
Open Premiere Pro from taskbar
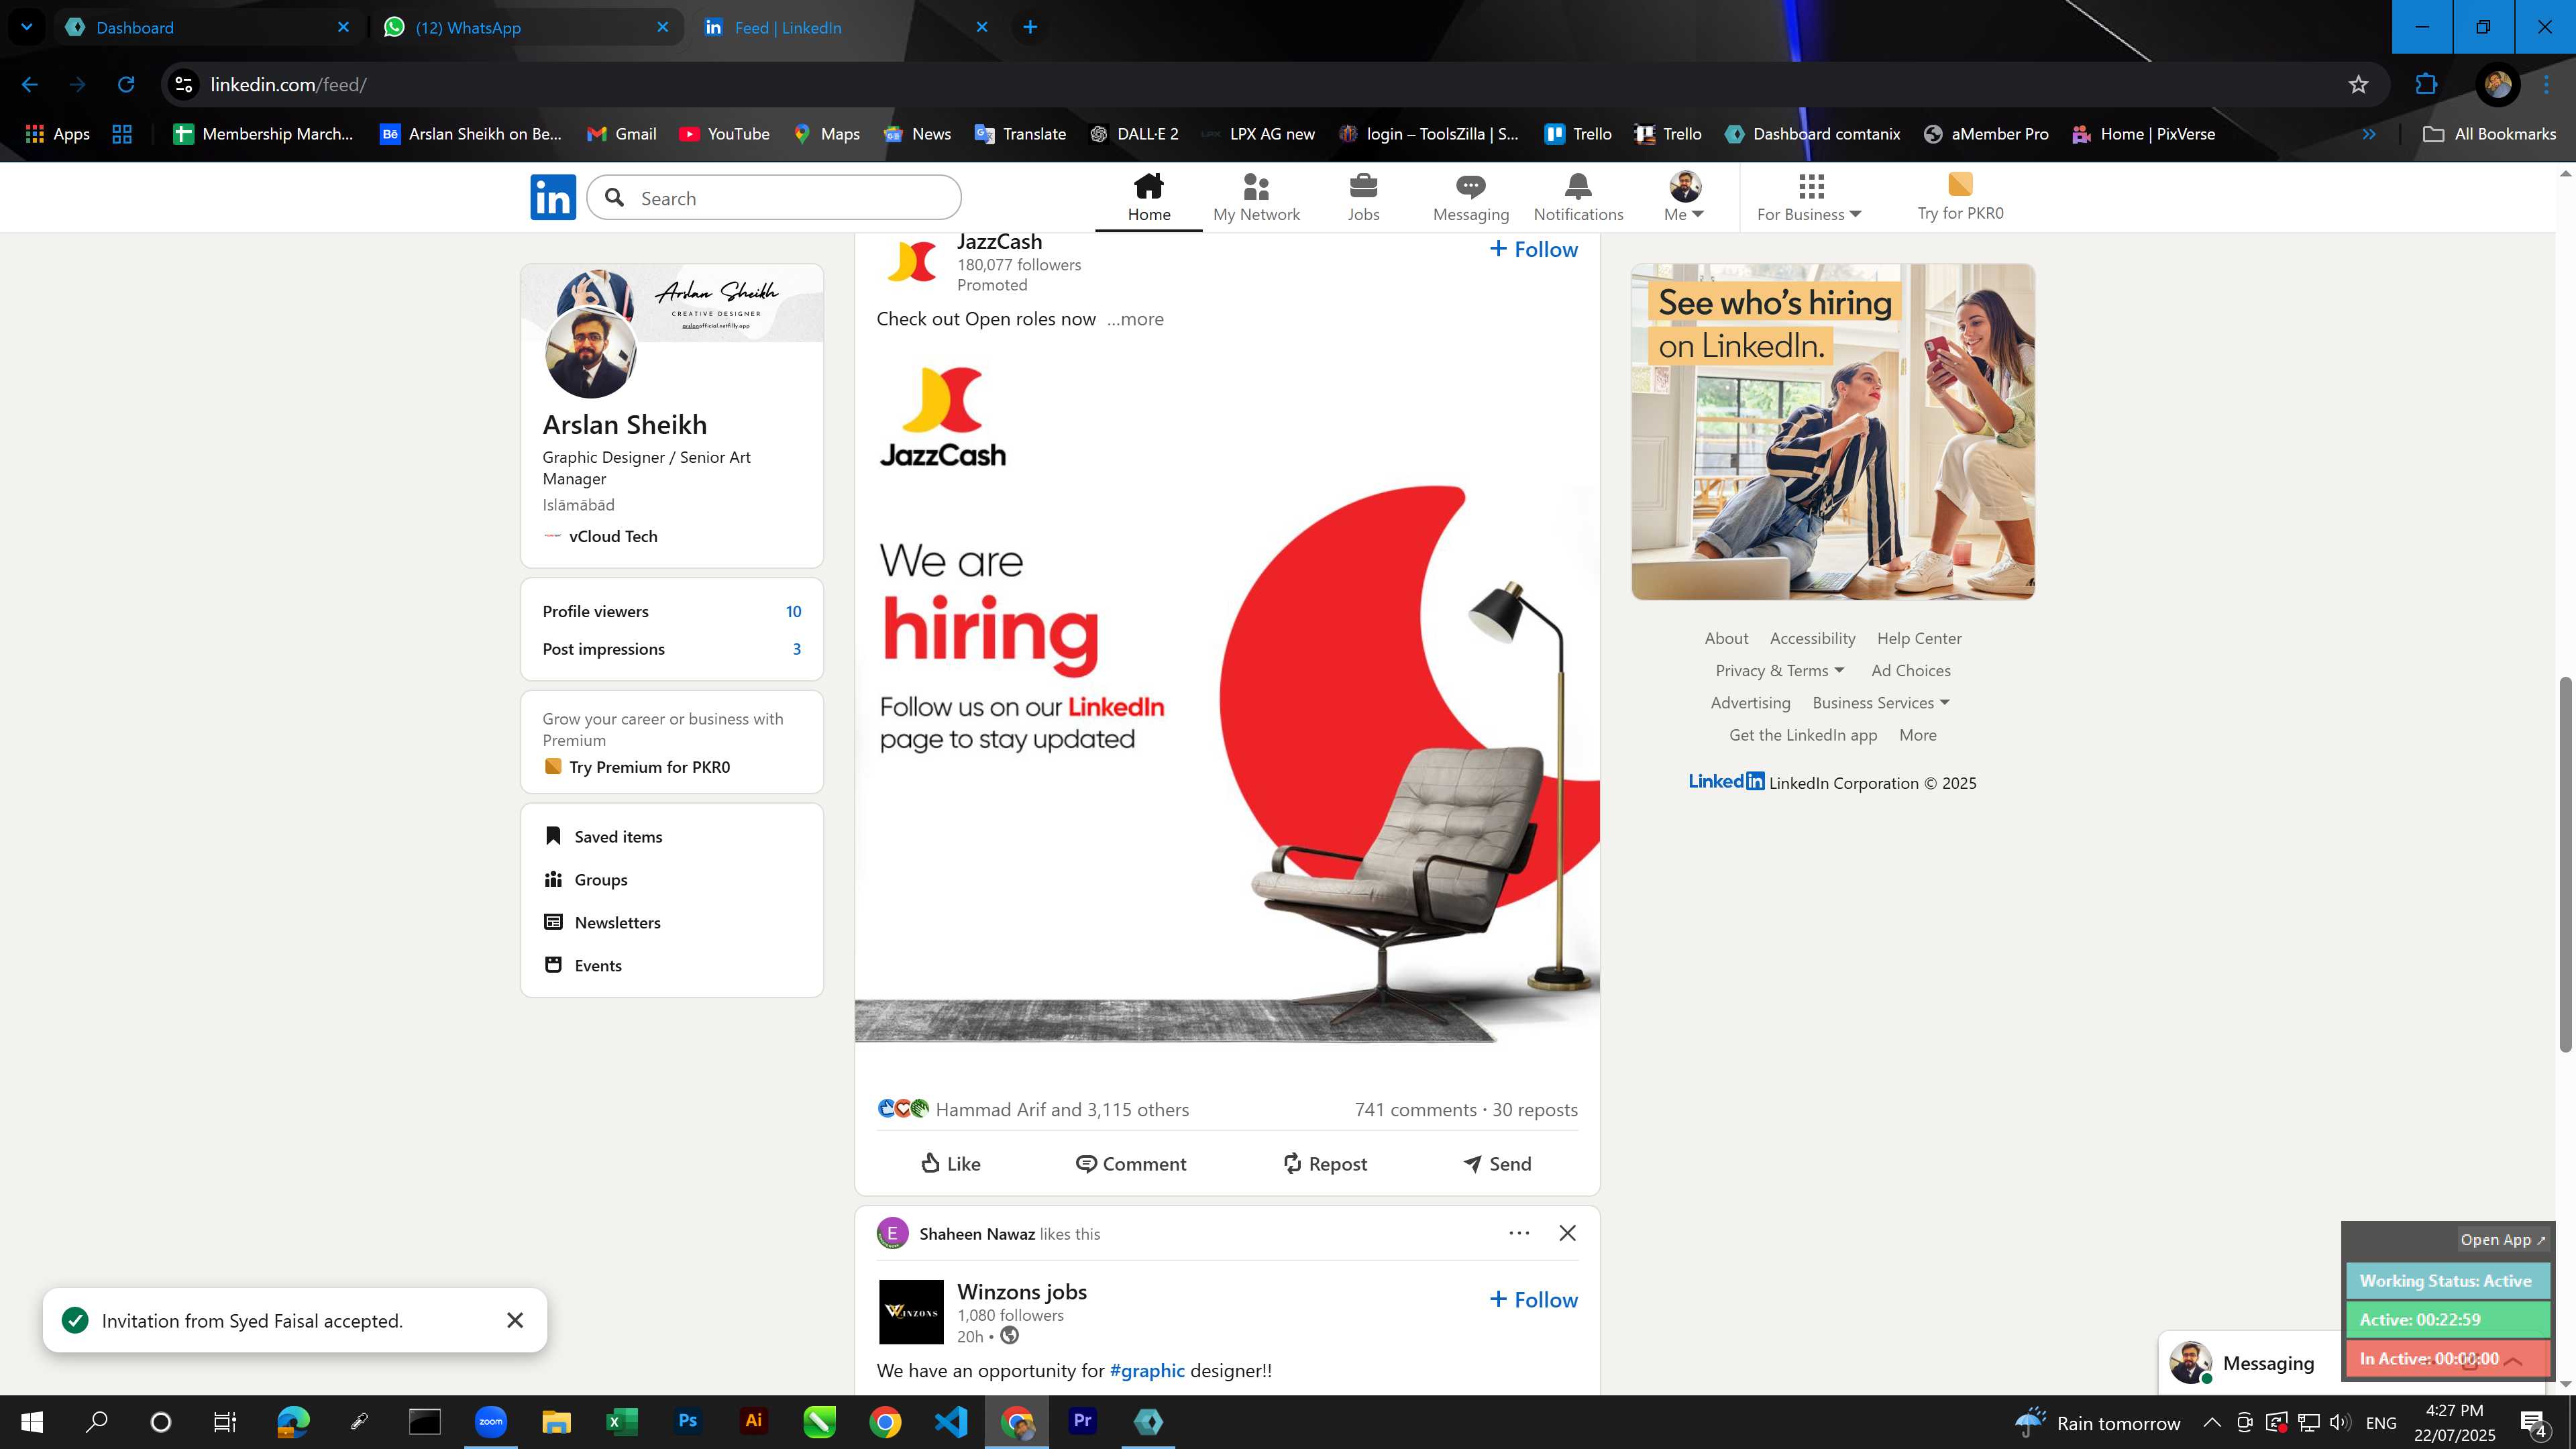click(1082, 1421)
